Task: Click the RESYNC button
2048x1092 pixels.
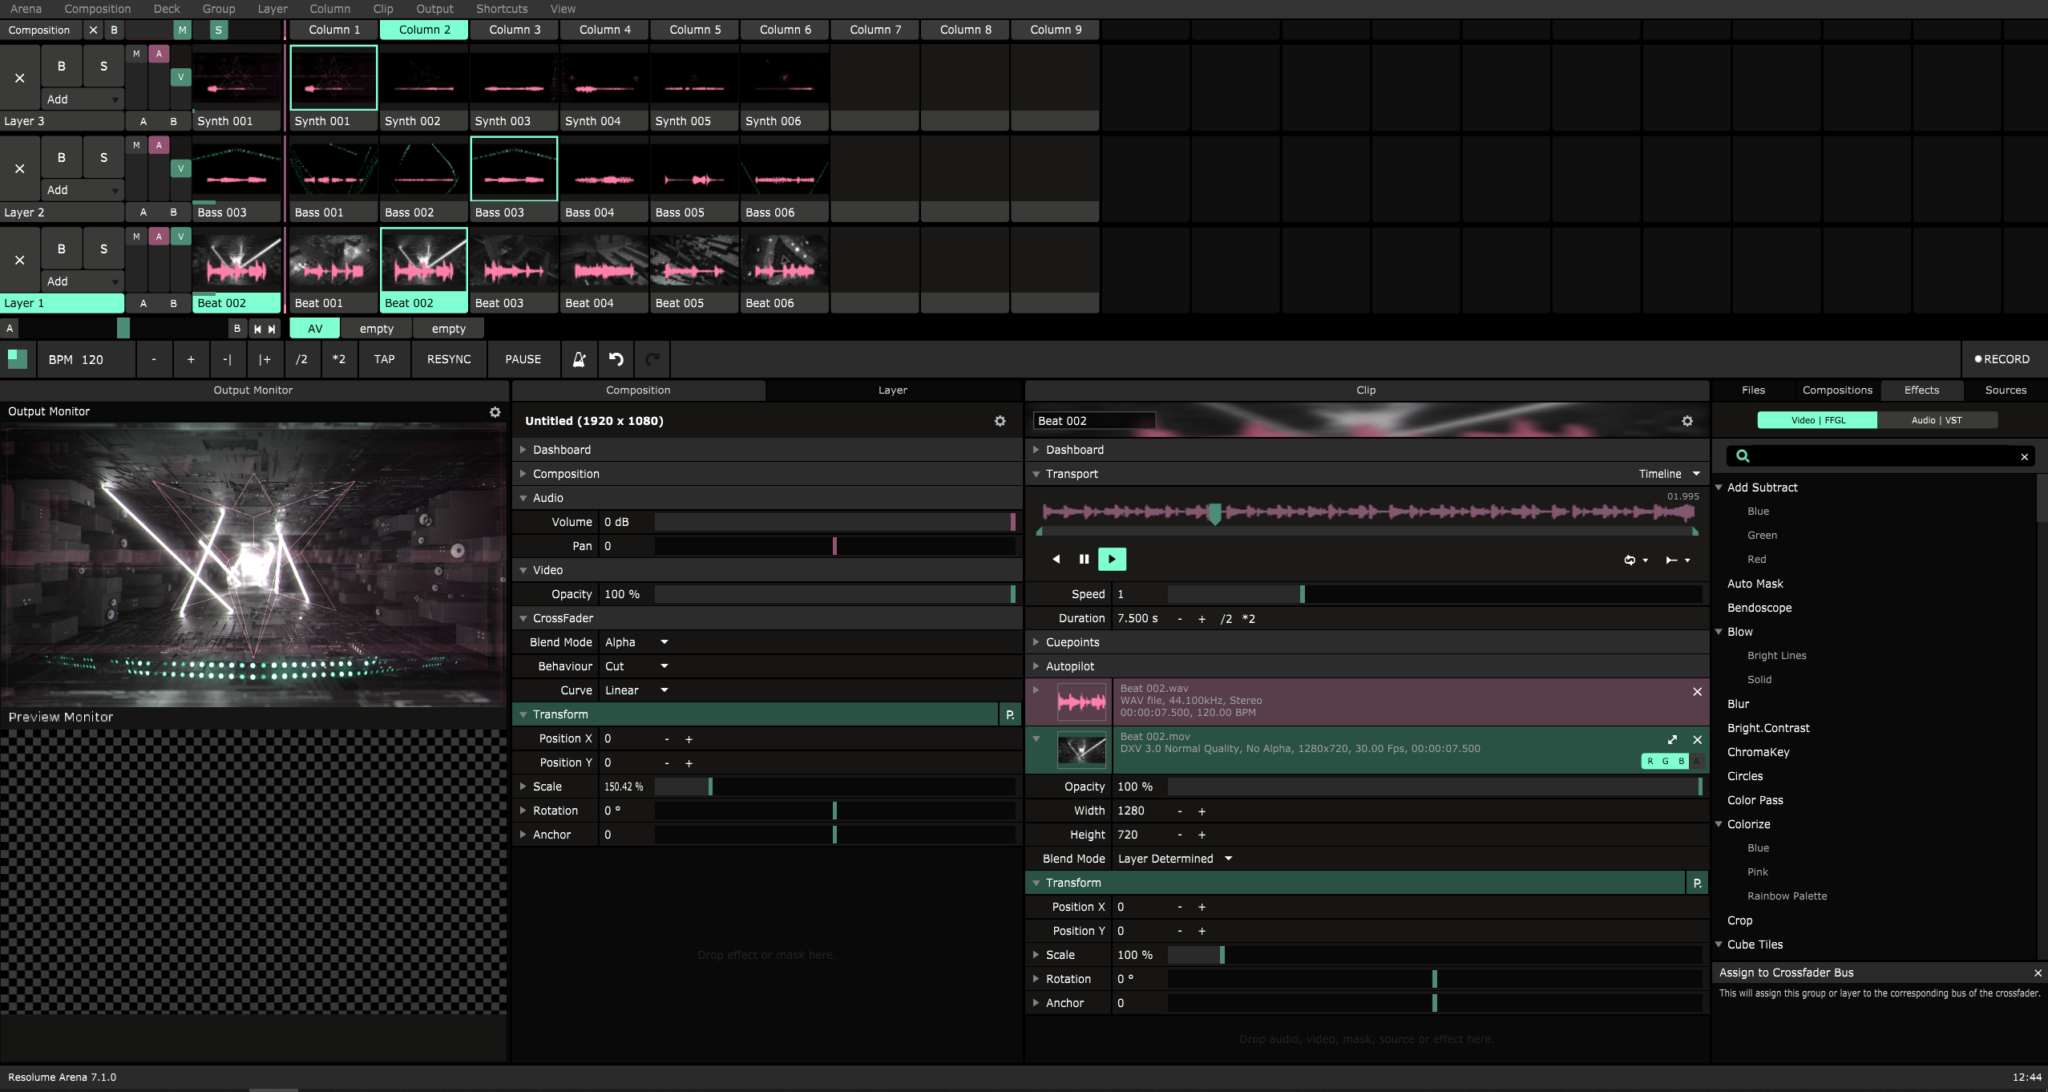Action: pyautogui.click(x=448, y=359)
